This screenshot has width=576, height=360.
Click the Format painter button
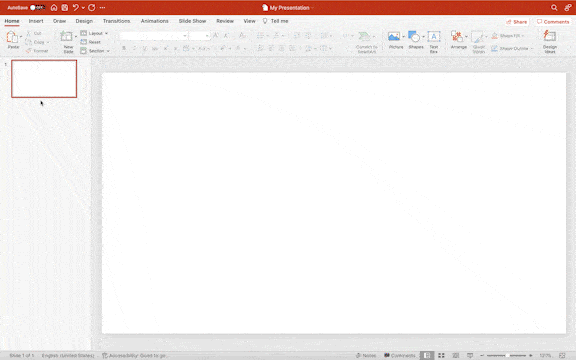[37, 51]
